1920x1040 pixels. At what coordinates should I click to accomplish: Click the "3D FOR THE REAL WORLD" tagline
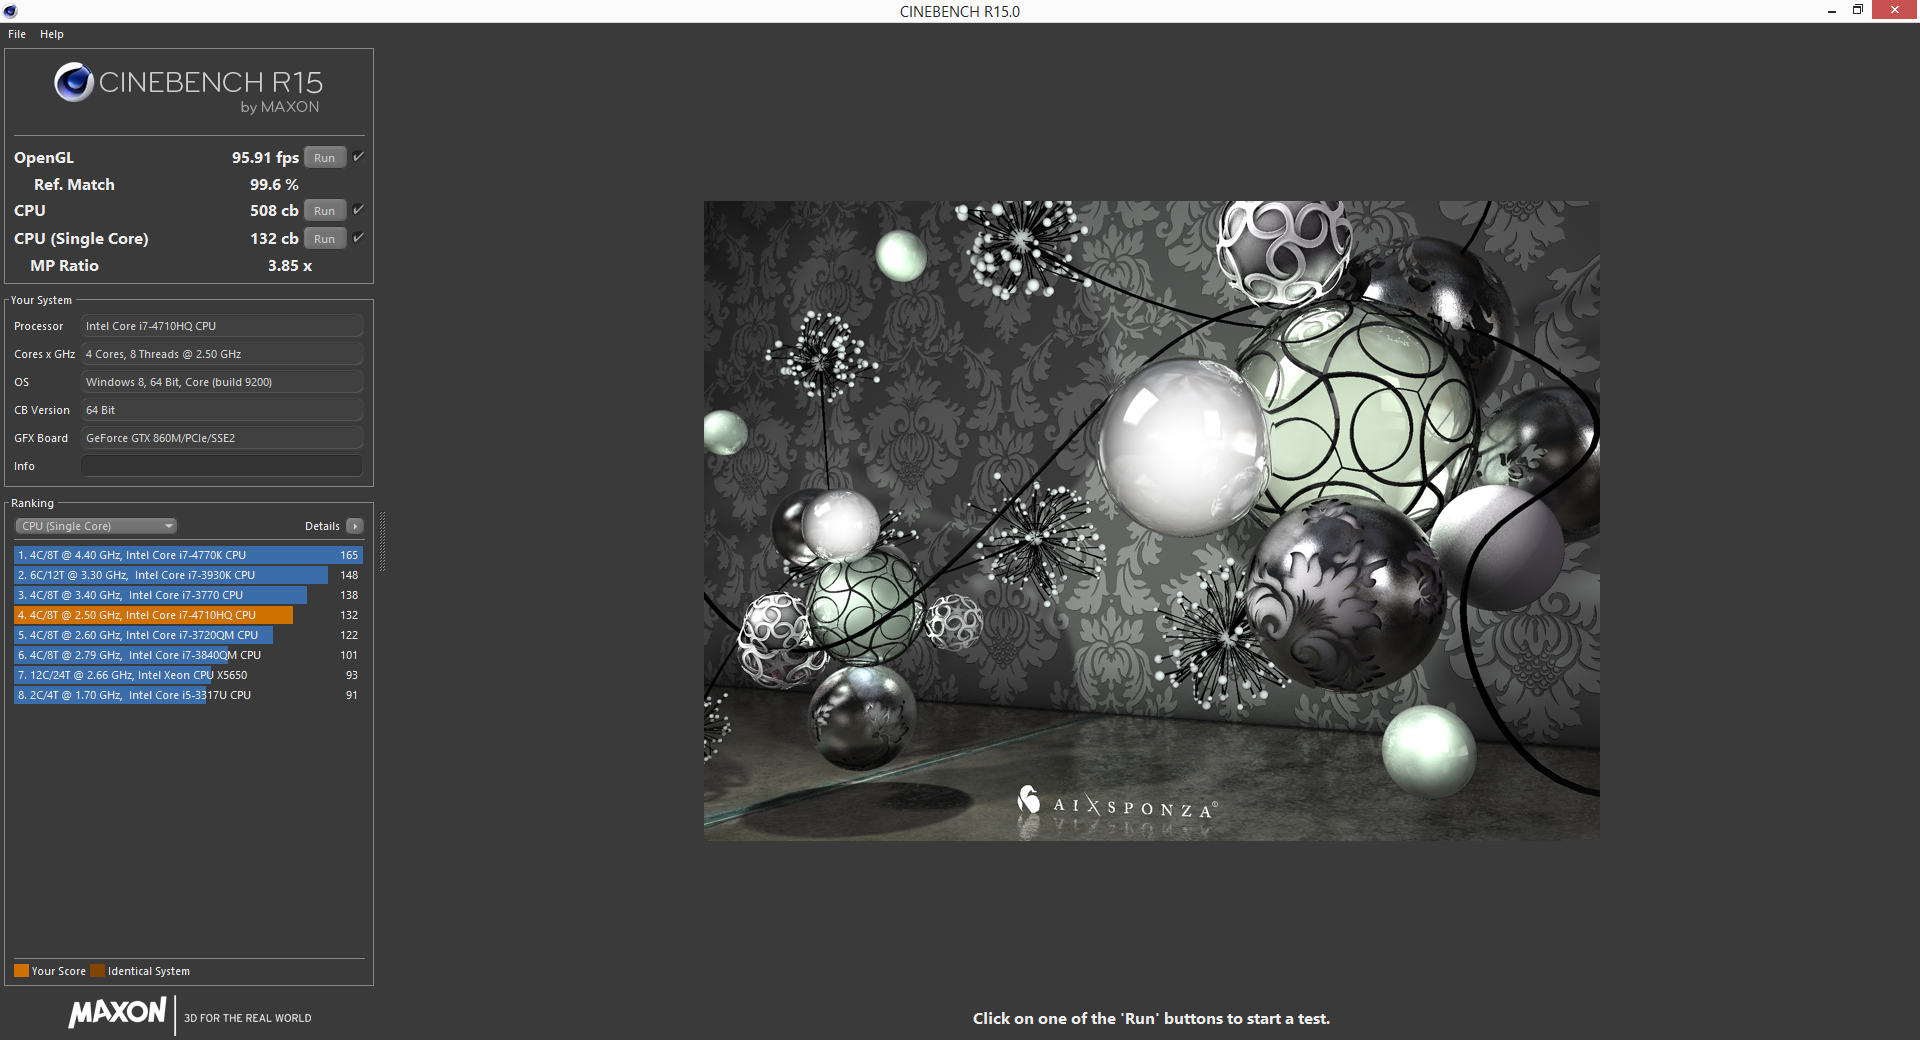(247, 1018)
